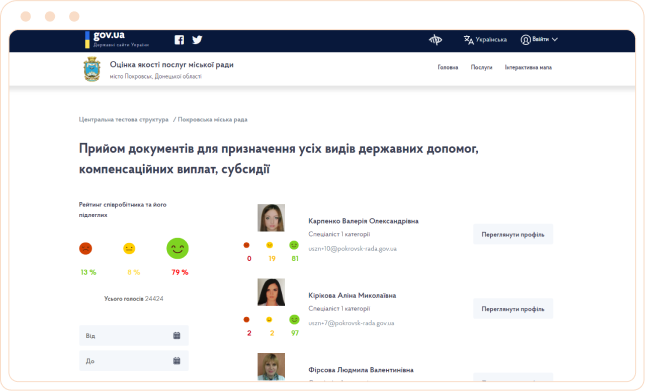
Task: Open the calendar icon in До field
Action: coord(176,361)
